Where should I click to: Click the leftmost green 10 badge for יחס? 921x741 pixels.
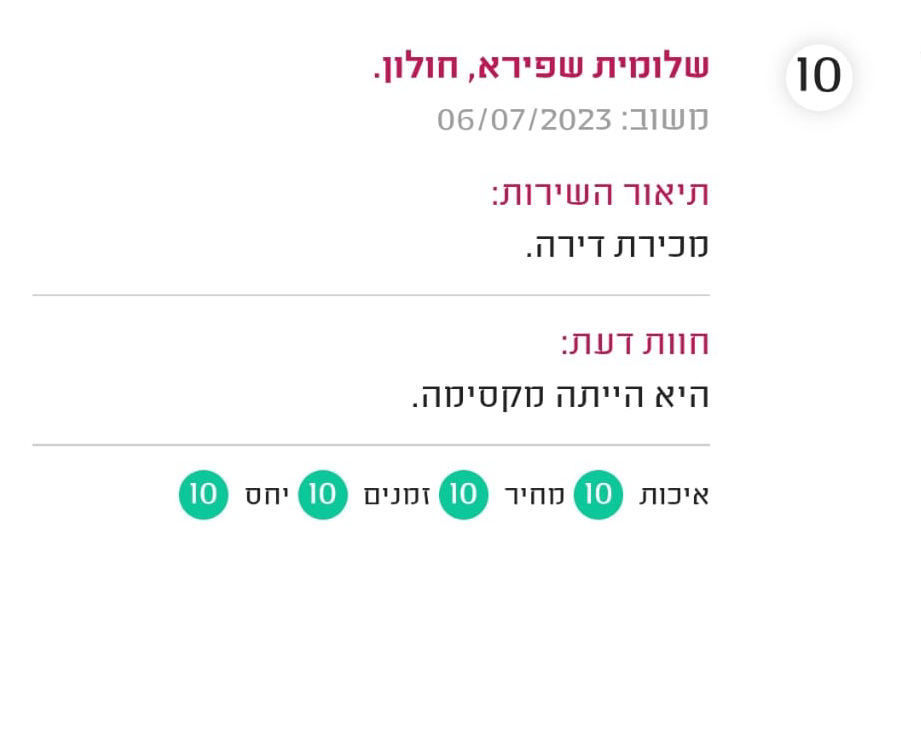click(204, 495)
